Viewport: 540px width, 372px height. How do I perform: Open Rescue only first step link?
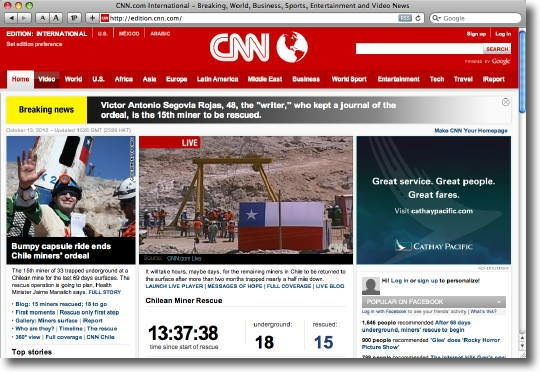89,312
